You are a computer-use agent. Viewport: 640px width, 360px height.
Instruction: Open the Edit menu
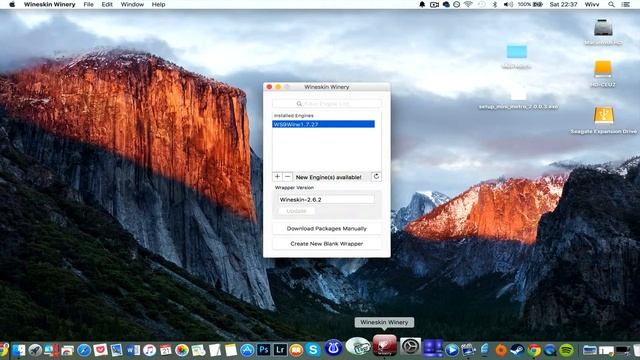point(107,4)
